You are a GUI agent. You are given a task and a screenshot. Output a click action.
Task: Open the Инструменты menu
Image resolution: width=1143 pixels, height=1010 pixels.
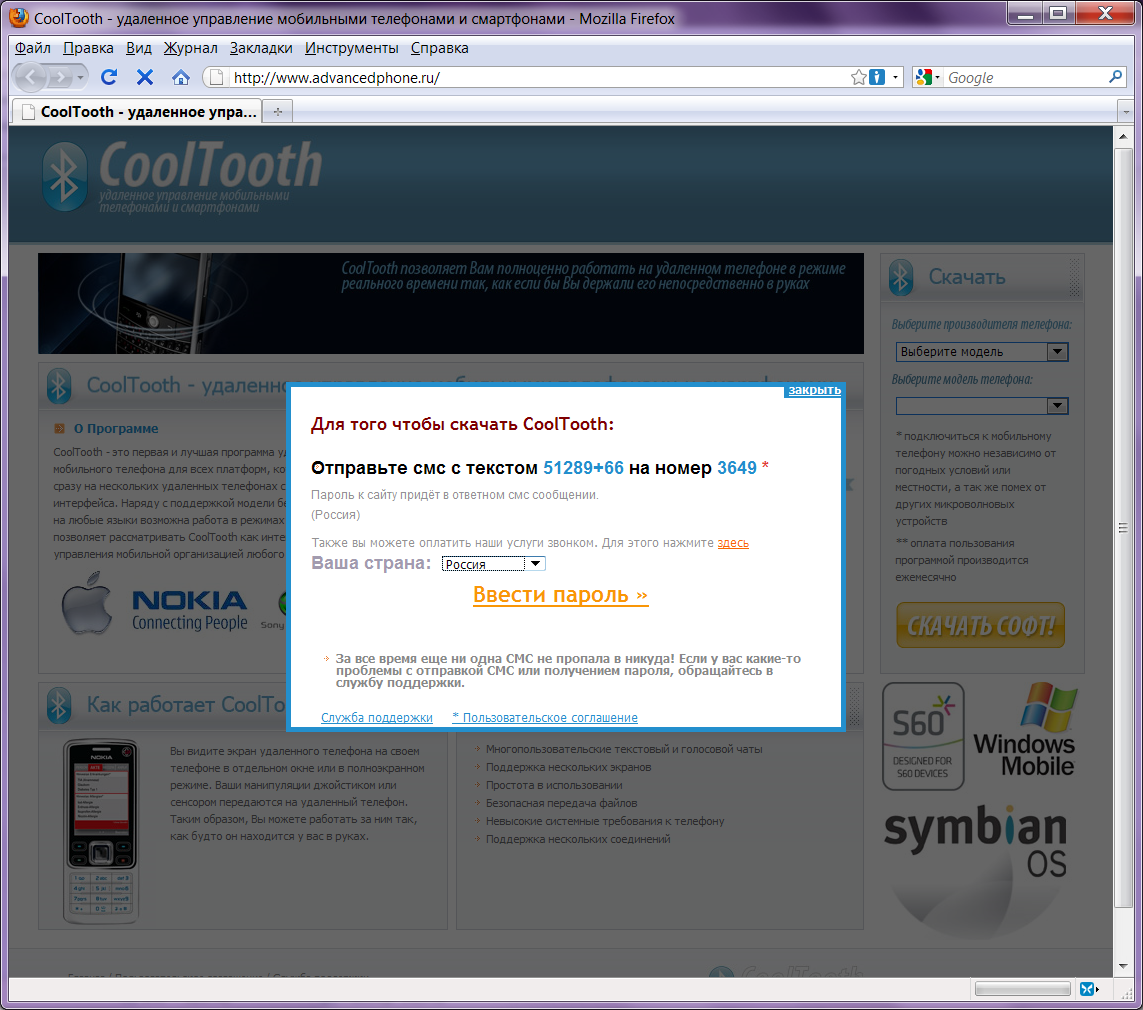click(351, 48)
